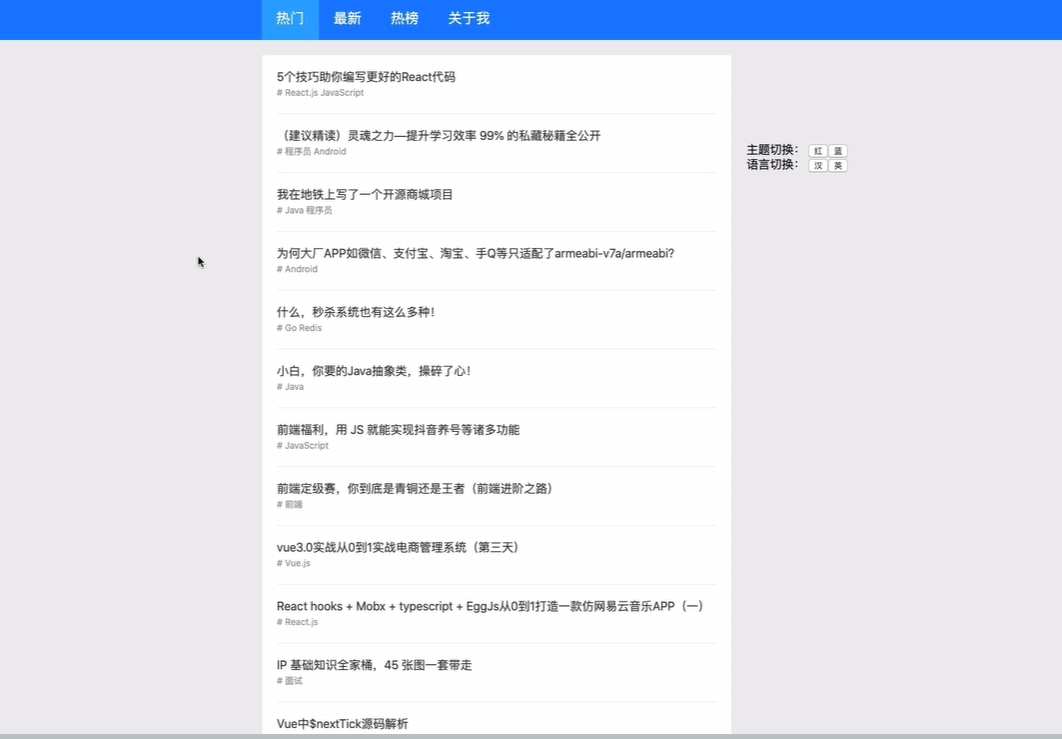This screenshot has height=739, width=1062.
Task: Open article about 5 React coding tips
Action: coord(366,76)
